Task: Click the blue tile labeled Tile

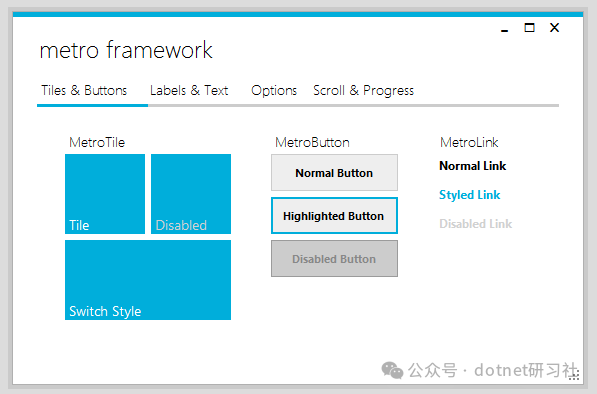Action: pos(105,194)
